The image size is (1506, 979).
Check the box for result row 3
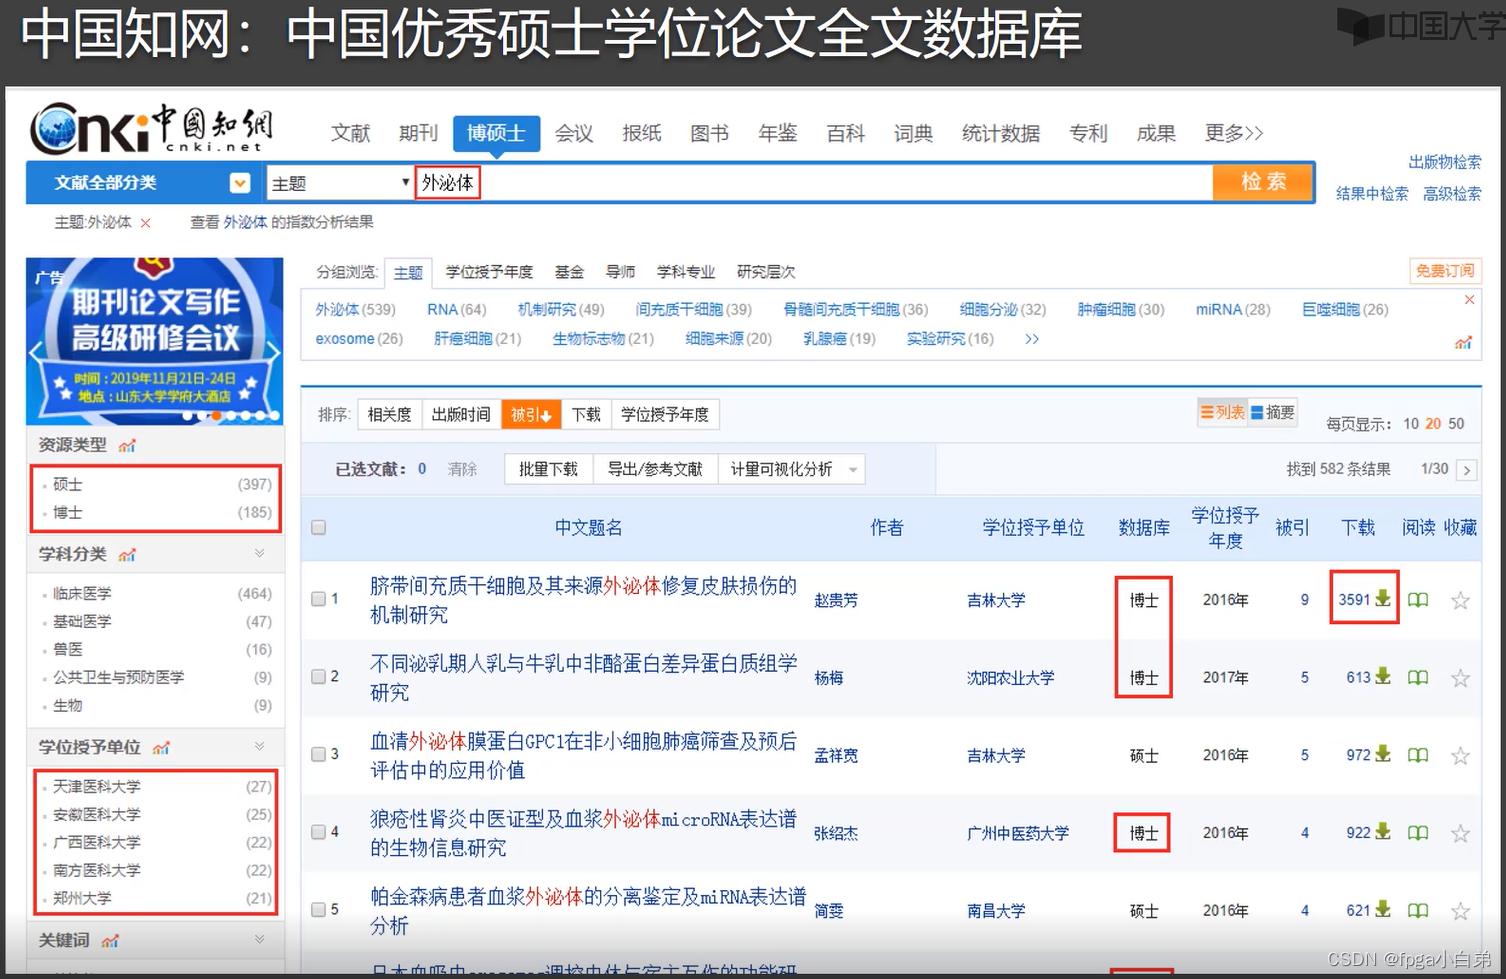pyautogui.click(x=318, y=754)
